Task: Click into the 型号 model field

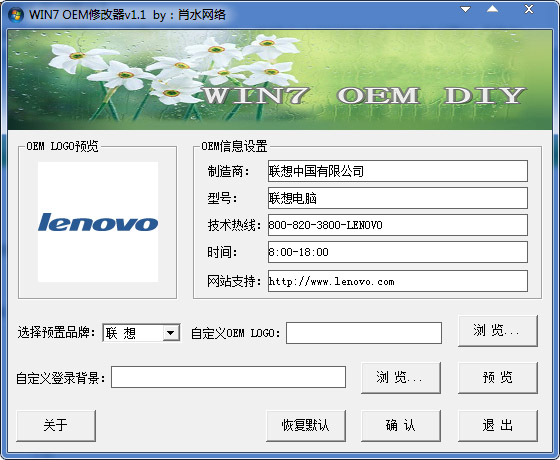Action: 398,198
